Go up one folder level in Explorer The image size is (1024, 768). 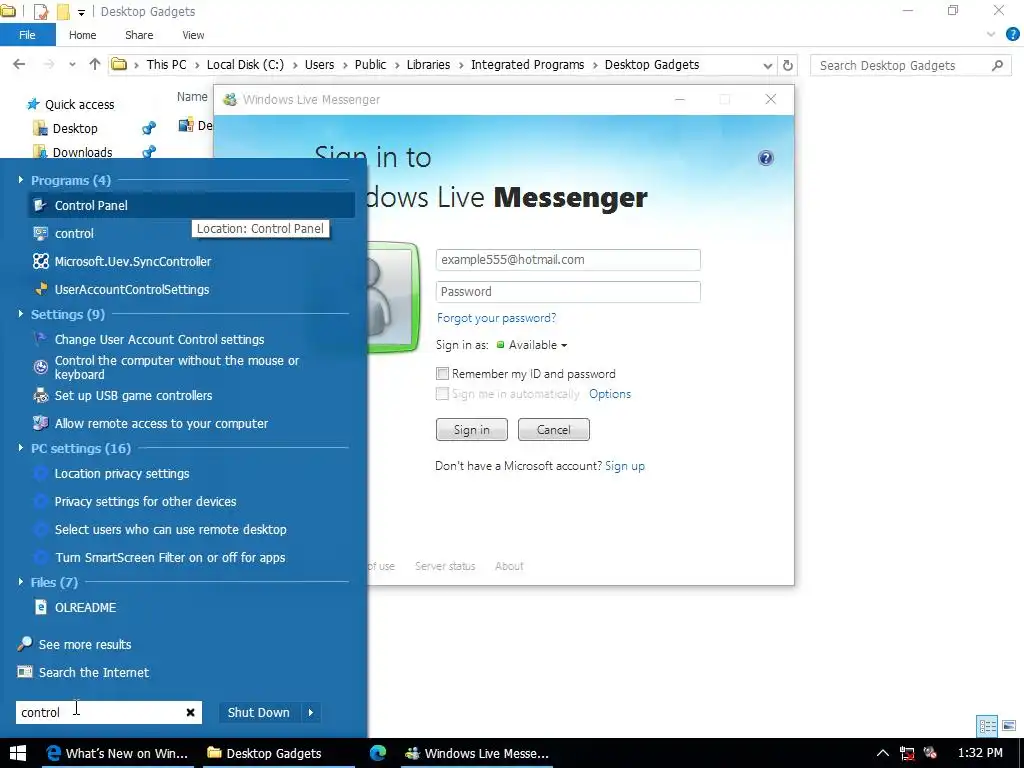(x=95, y=64)
